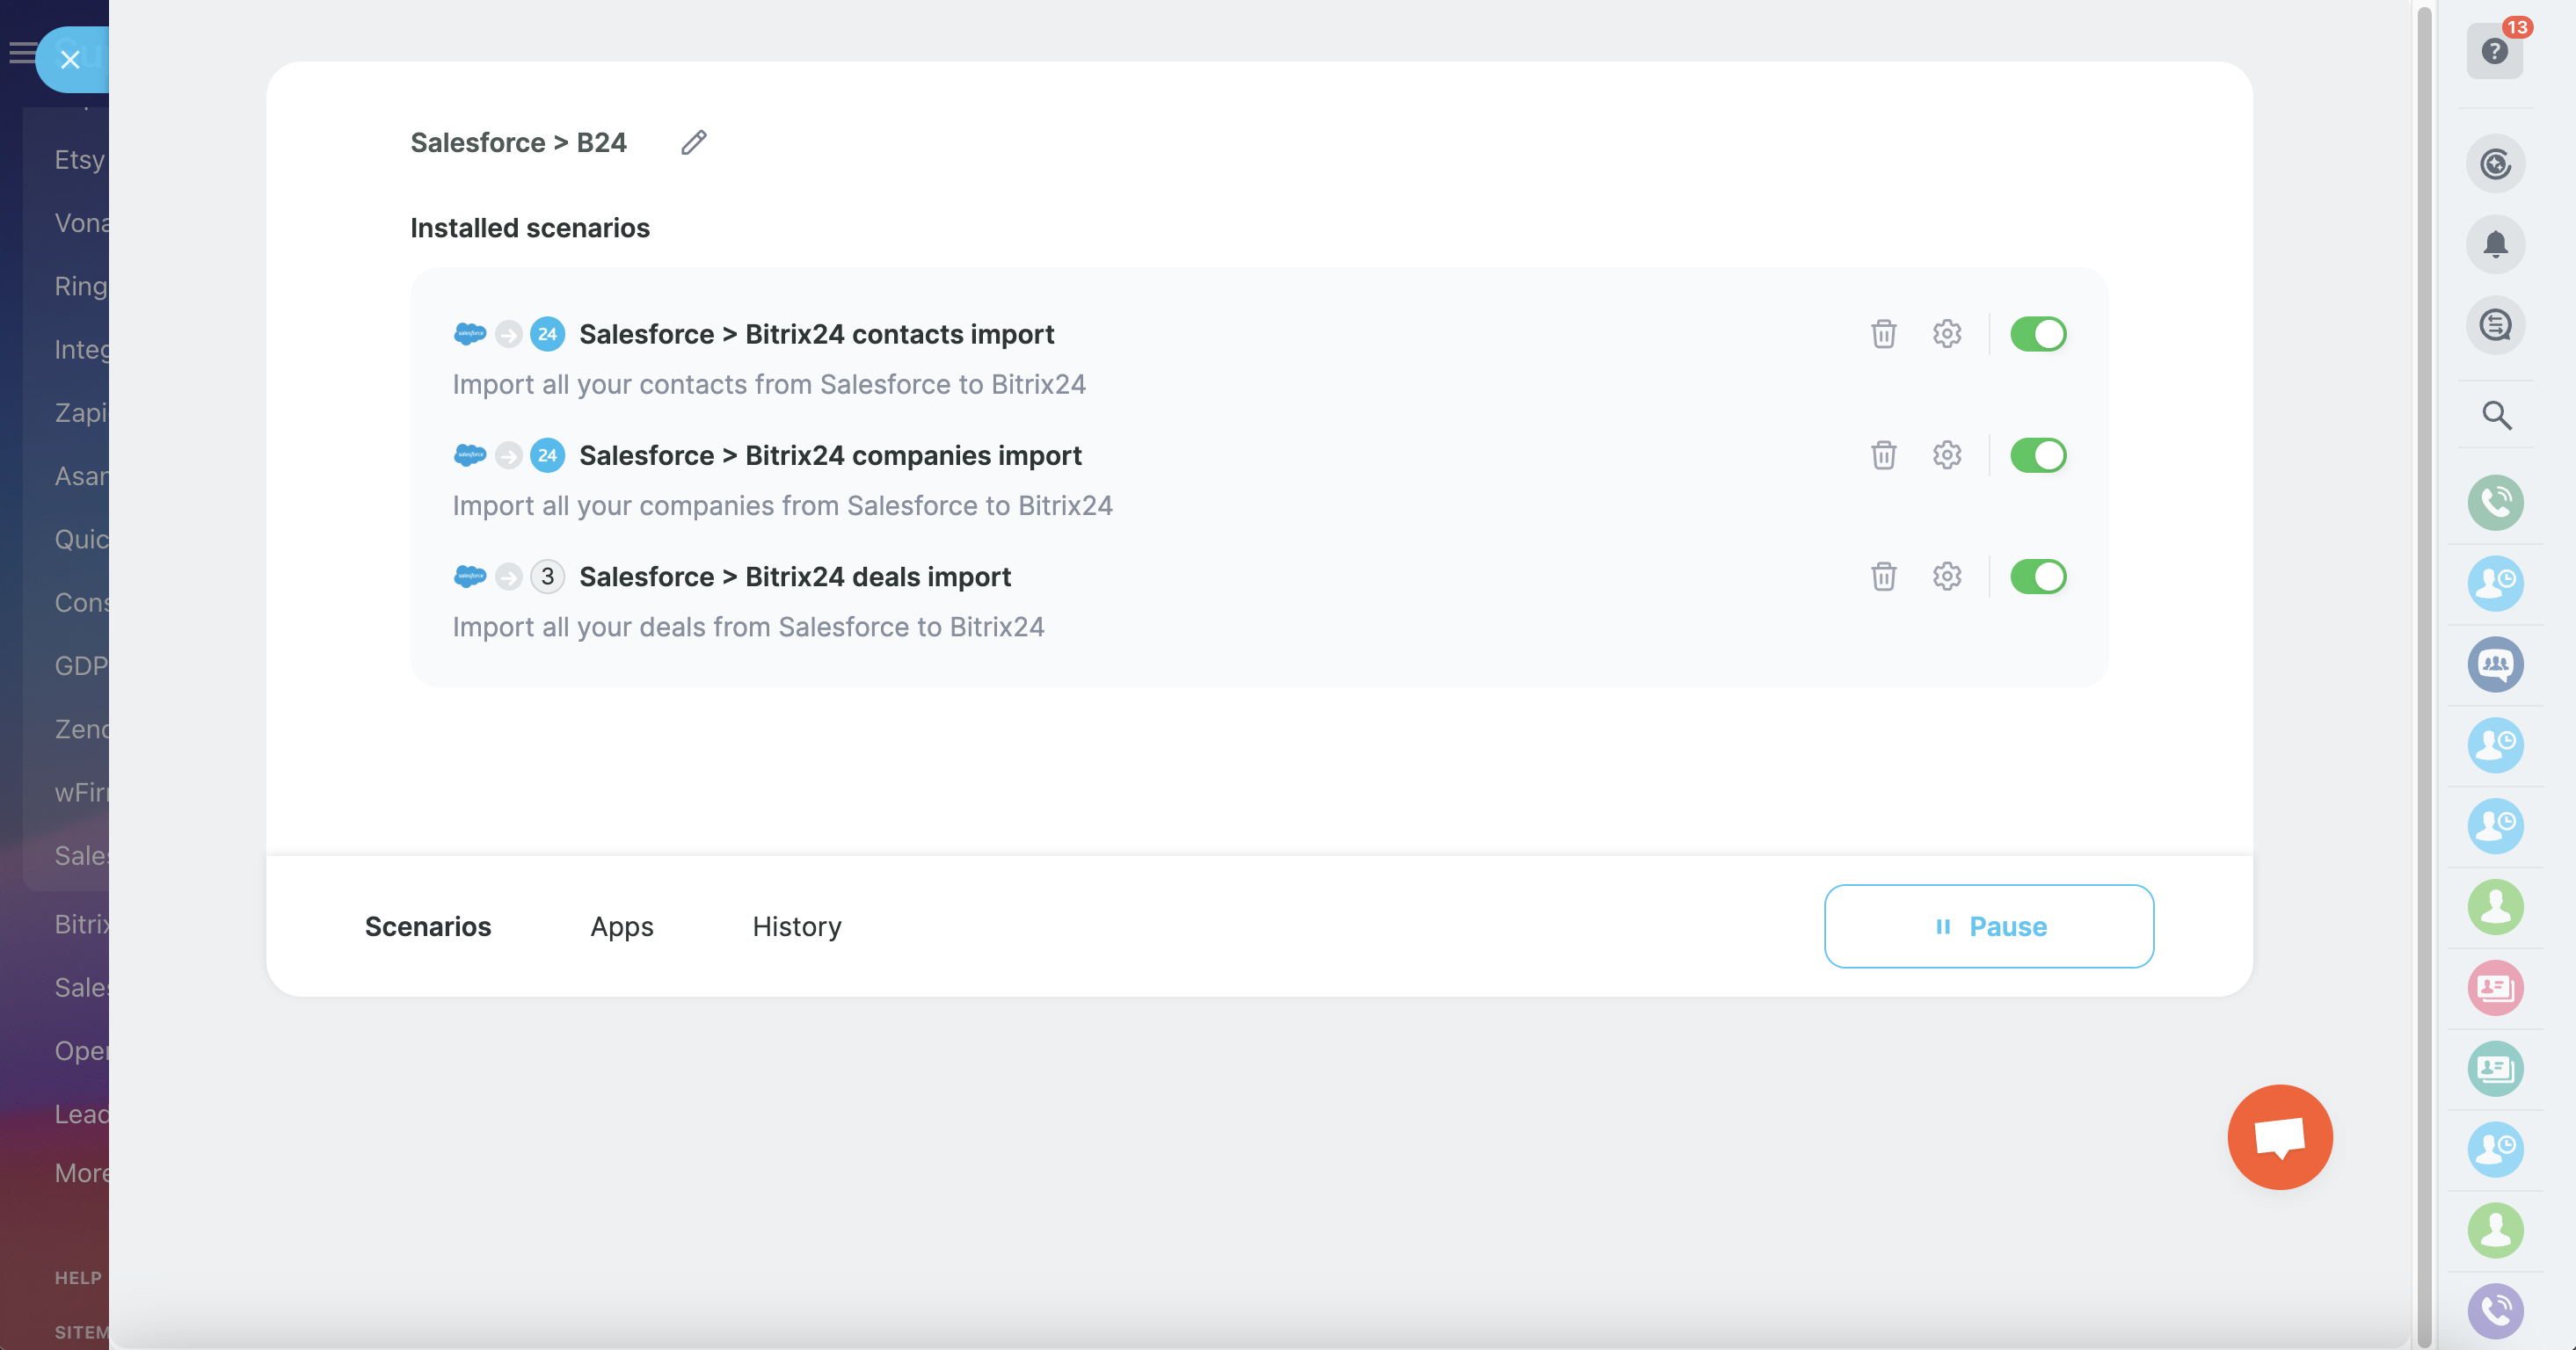Click the pencil icon to rename Salesforce > B24
This screenshot has height=1350, width=2576.
point(694,143)
